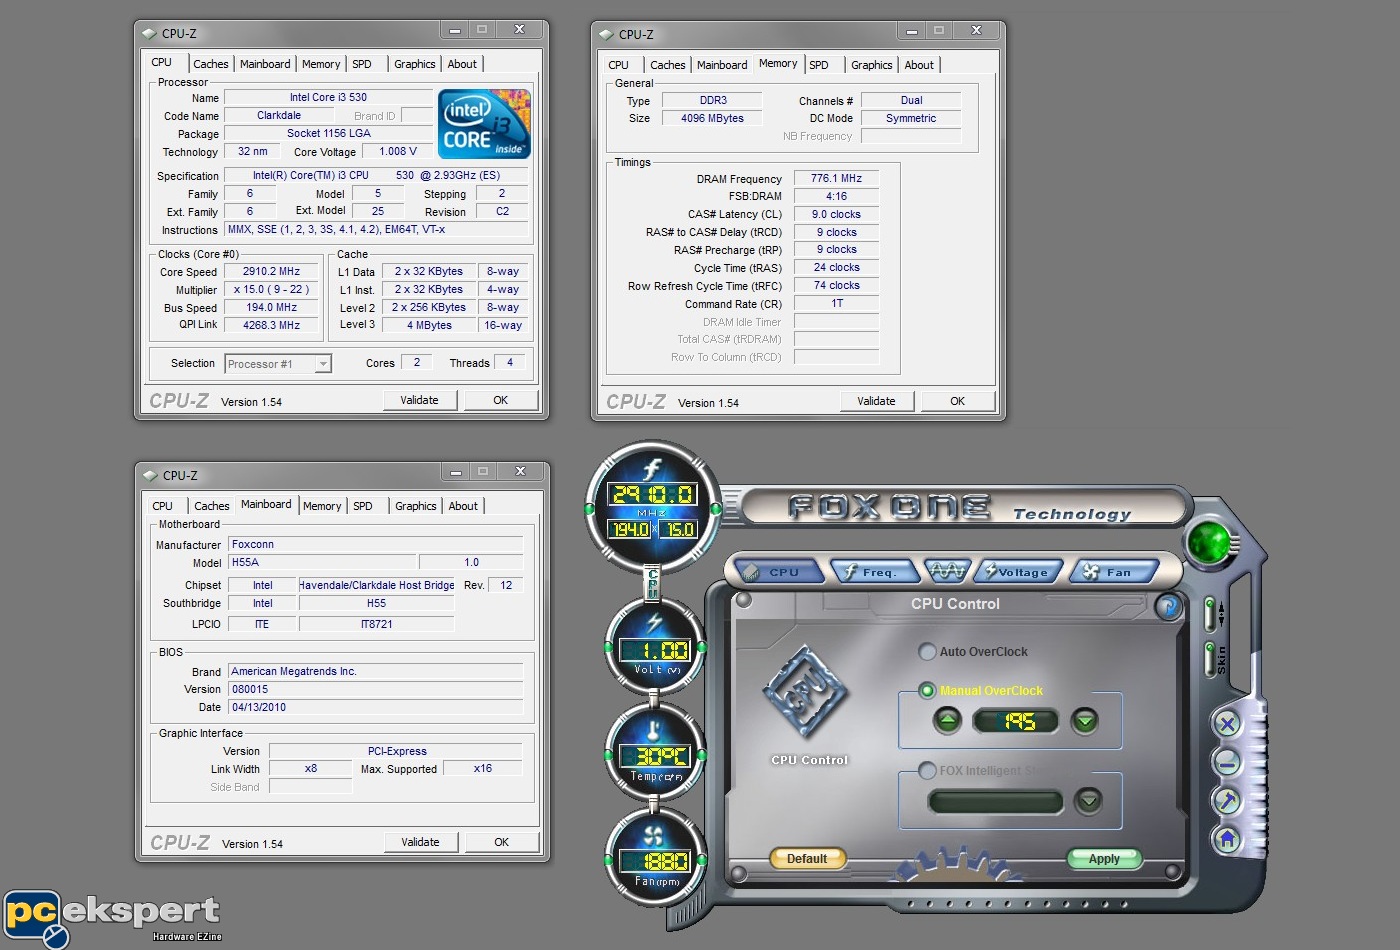Click the green dot right of fan gauge
Screen dimensions: 1400x950
coord(701,858)
